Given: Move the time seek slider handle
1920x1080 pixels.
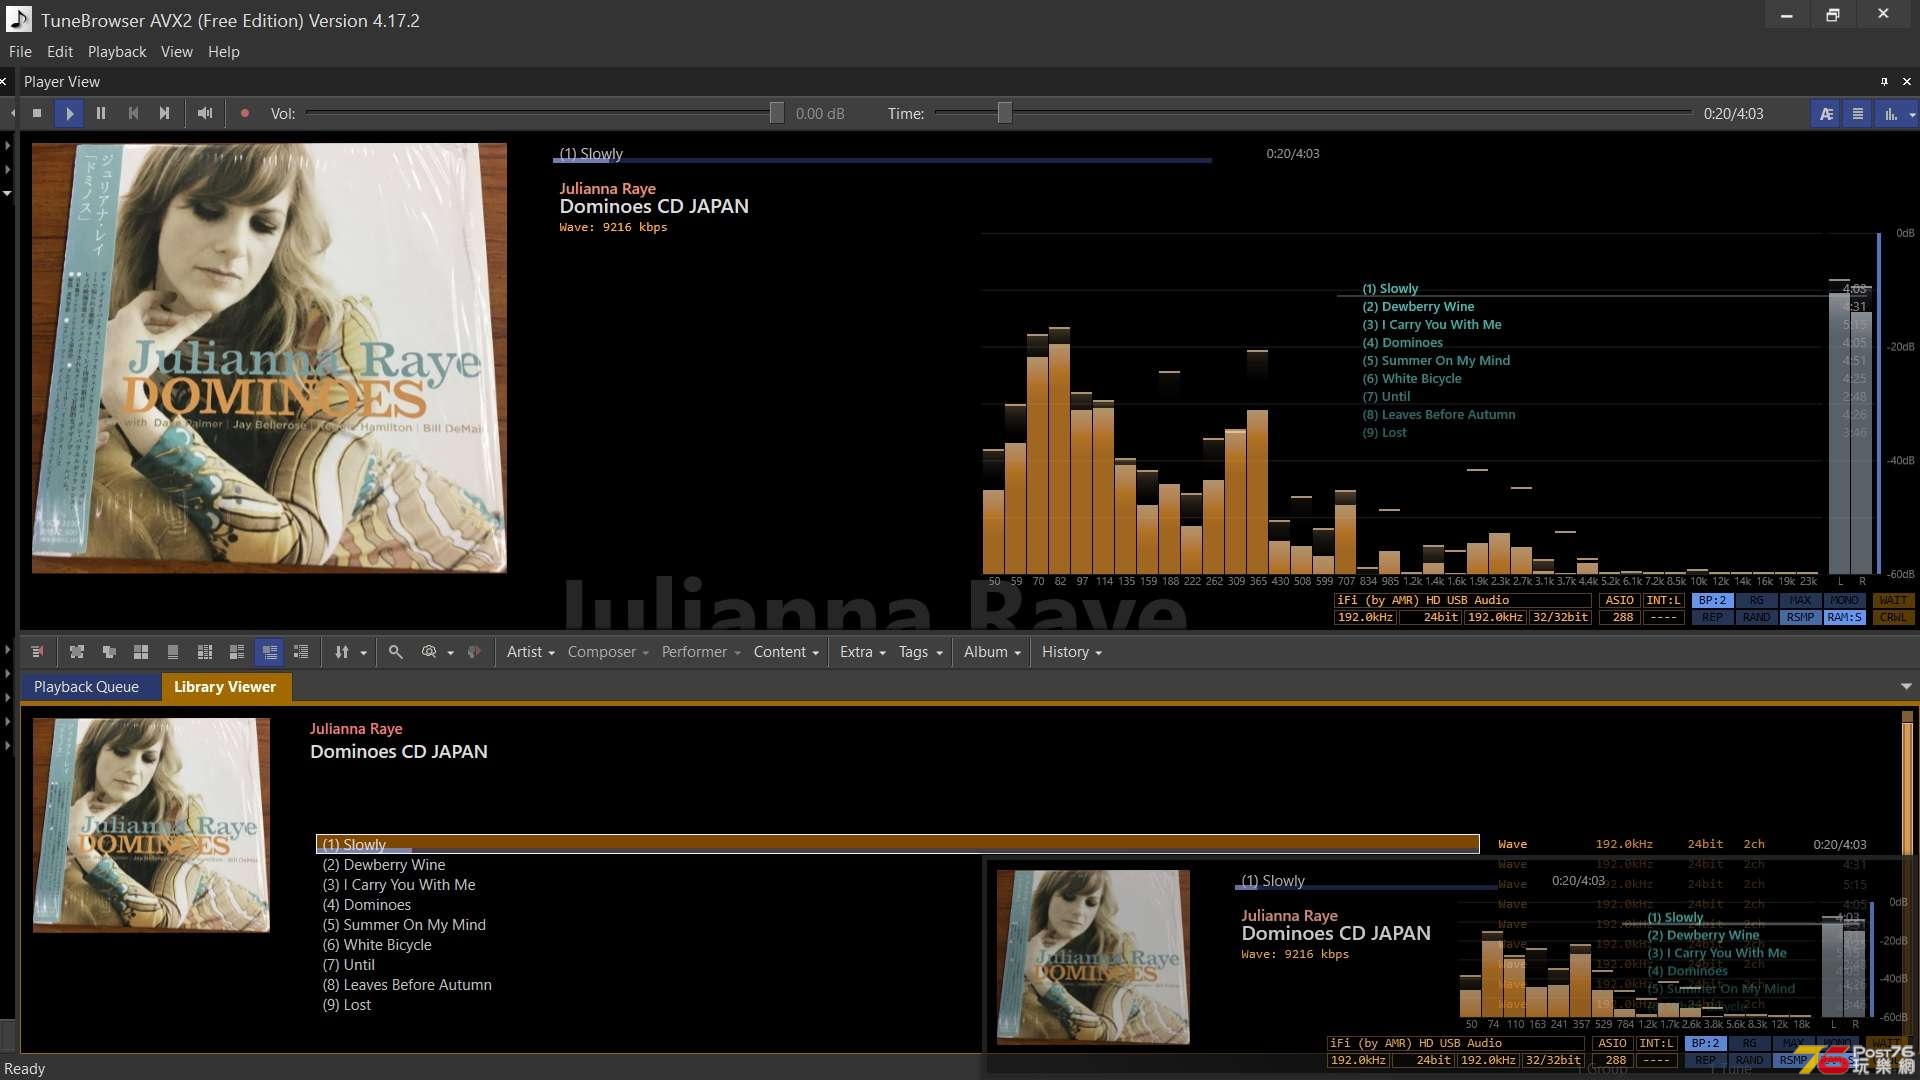Looking at the screenshot, I should point(1004,113).
